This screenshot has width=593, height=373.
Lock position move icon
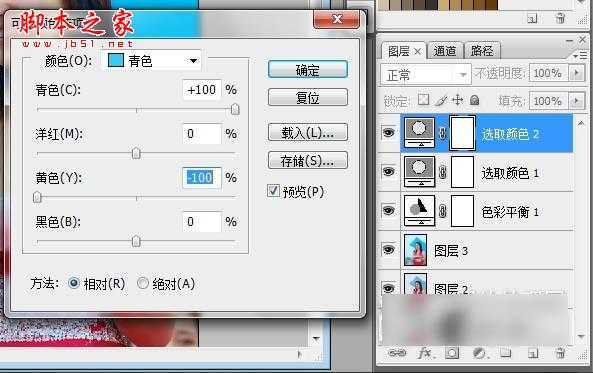point(457,100)
